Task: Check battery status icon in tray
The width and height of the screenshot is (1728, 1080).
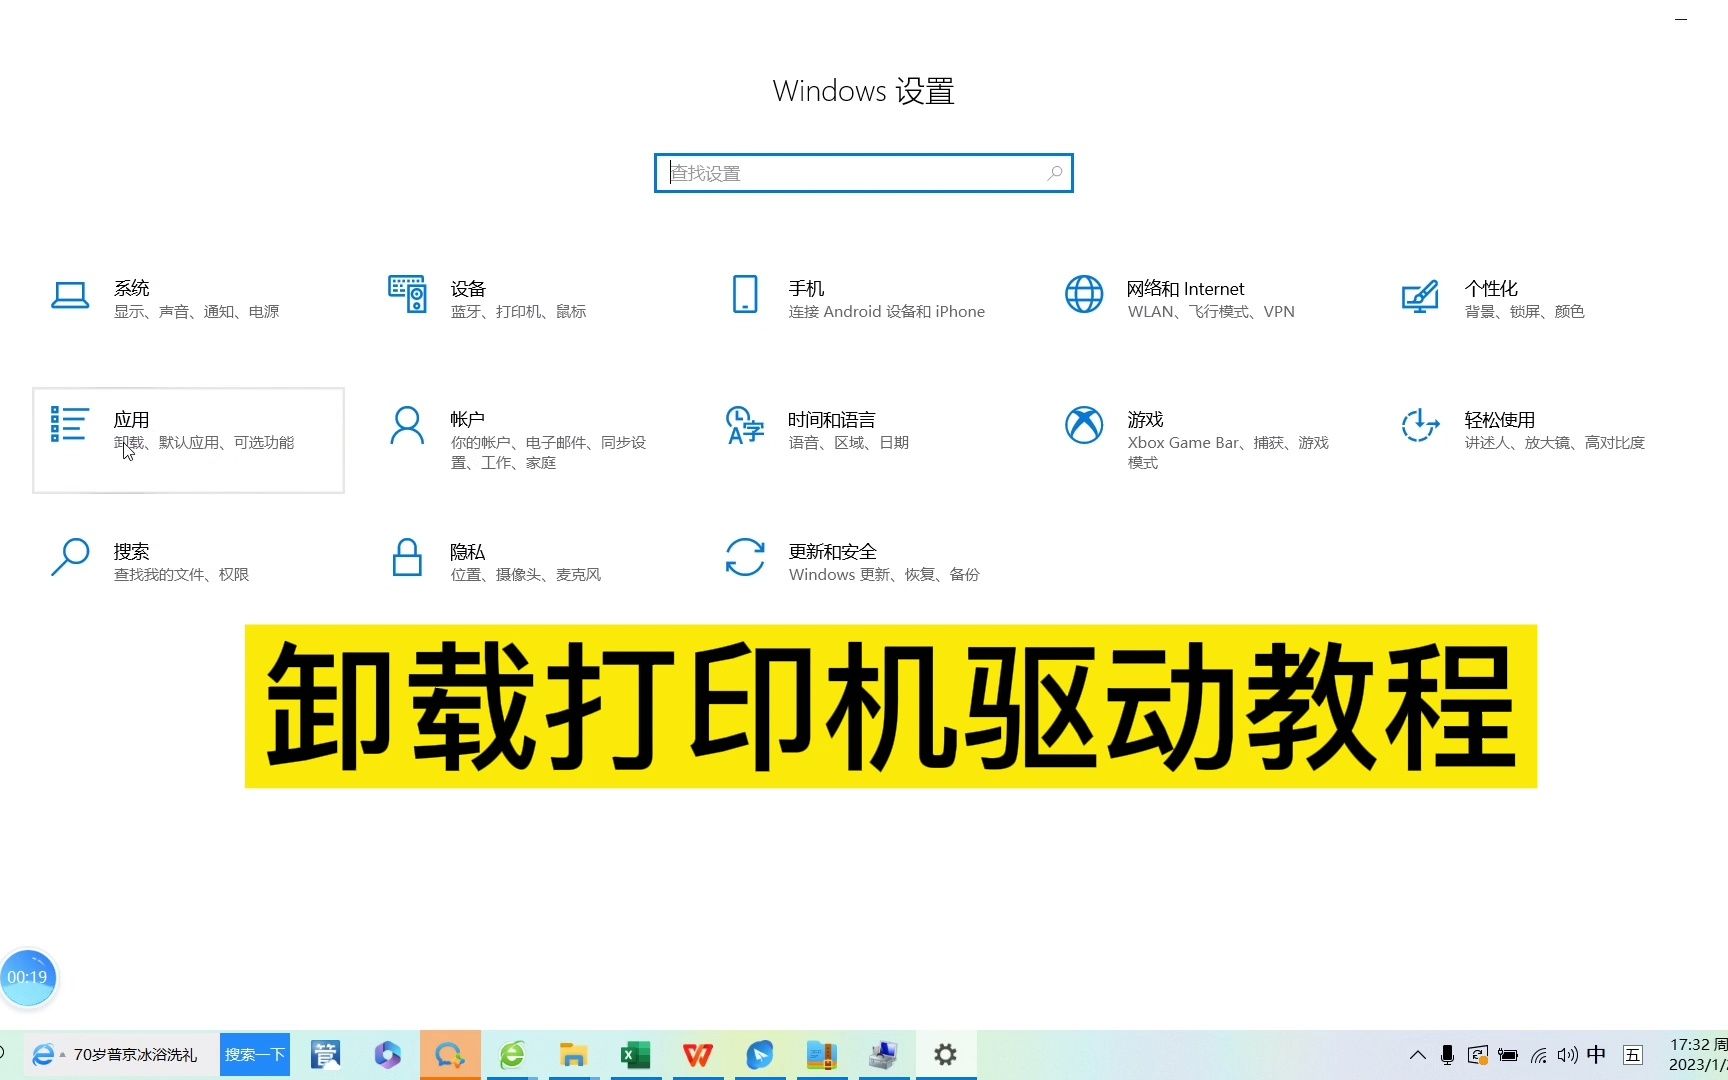Action: (1508, 1055)
